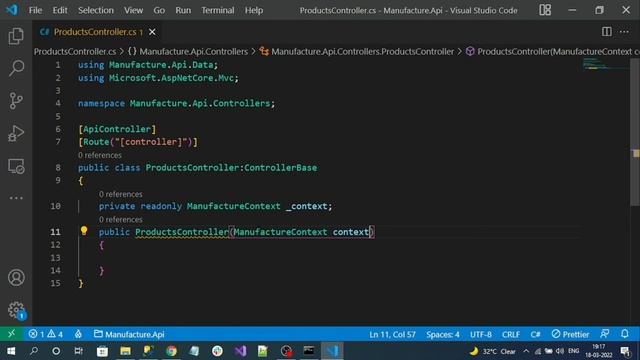Open Source Control view
640x360 pixels.
(16, 100)
